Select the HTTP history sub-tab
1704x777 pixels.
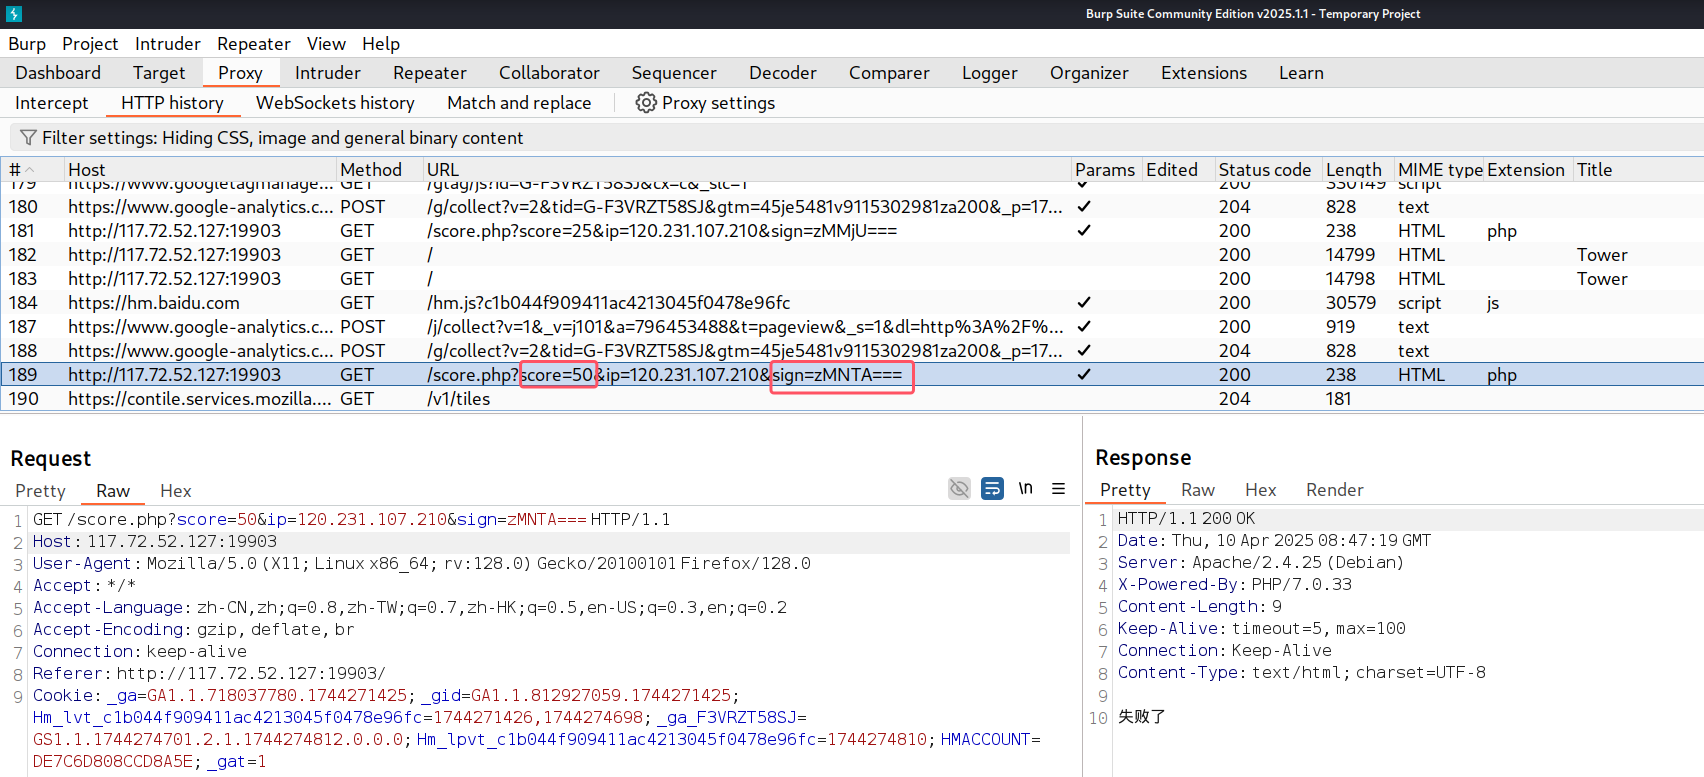coord(172,103)
